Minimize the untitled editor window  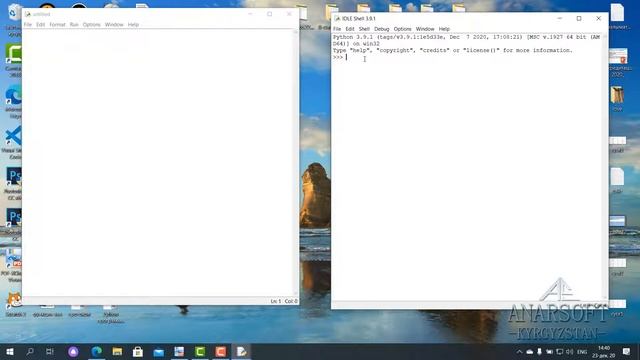[x=250, y=14]
